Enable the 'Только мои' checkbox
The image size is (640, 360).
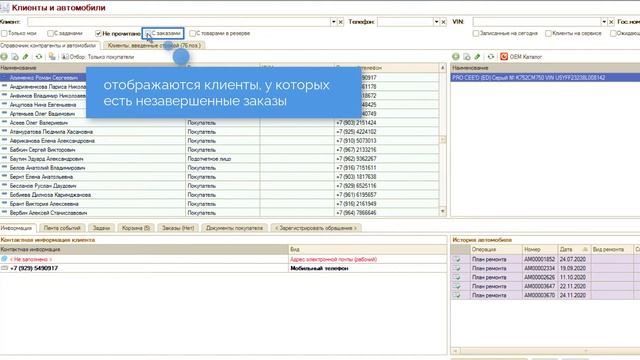tap(4, 33)
